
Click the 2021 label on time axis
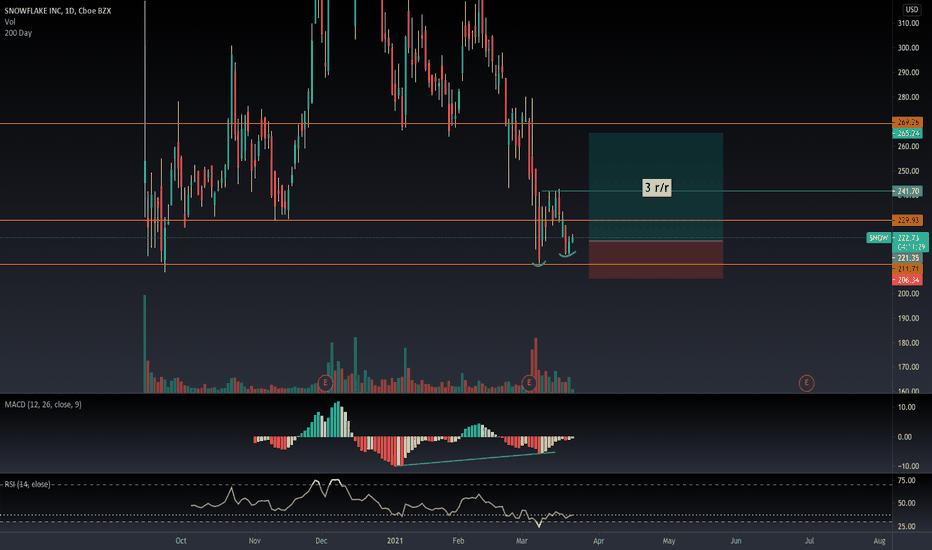pos(395,540)
